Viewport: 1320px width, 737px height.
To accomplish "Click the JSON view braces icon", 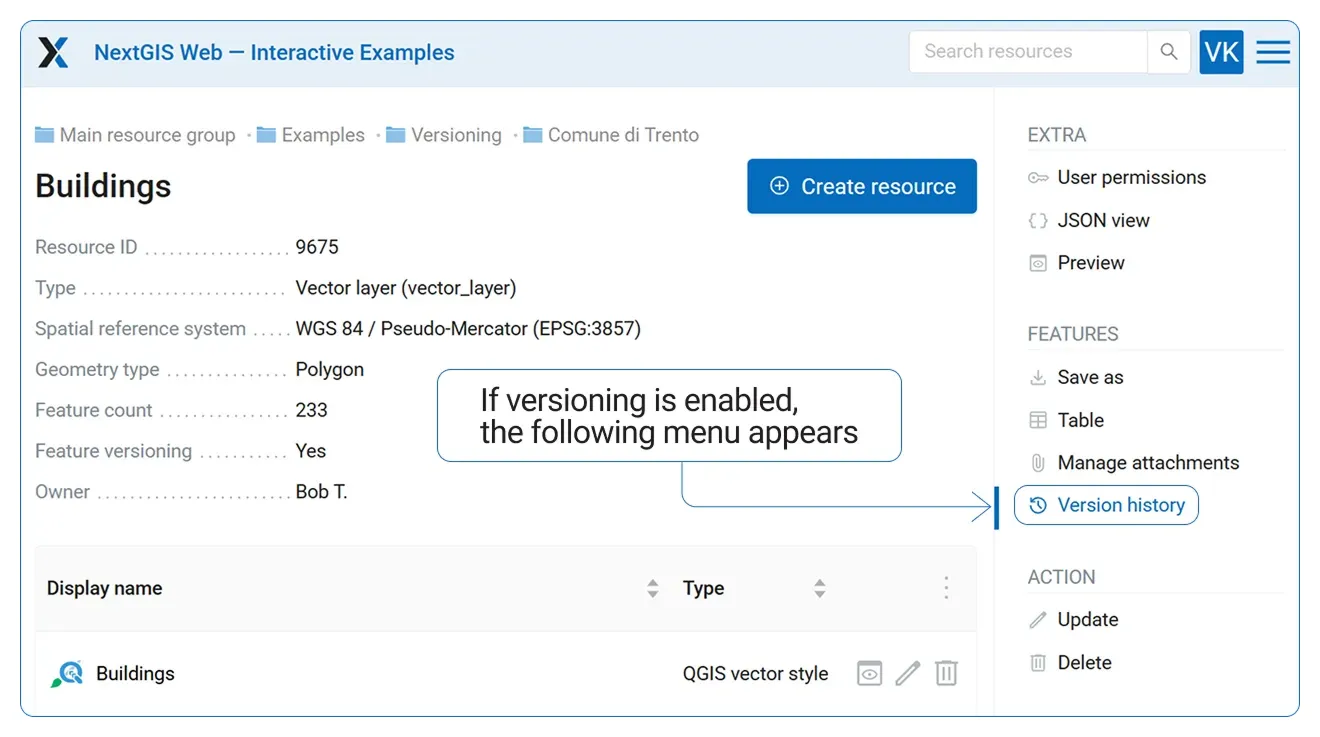I will tap(1038, 221).
